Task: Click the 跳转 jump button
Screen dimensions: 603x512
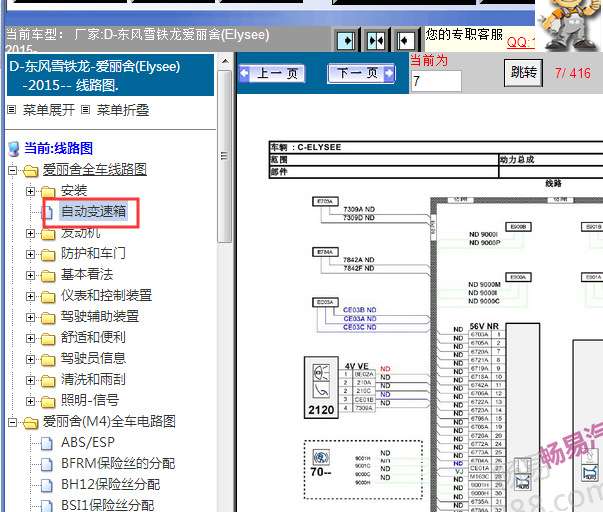Action: click(x=523, y=73)
